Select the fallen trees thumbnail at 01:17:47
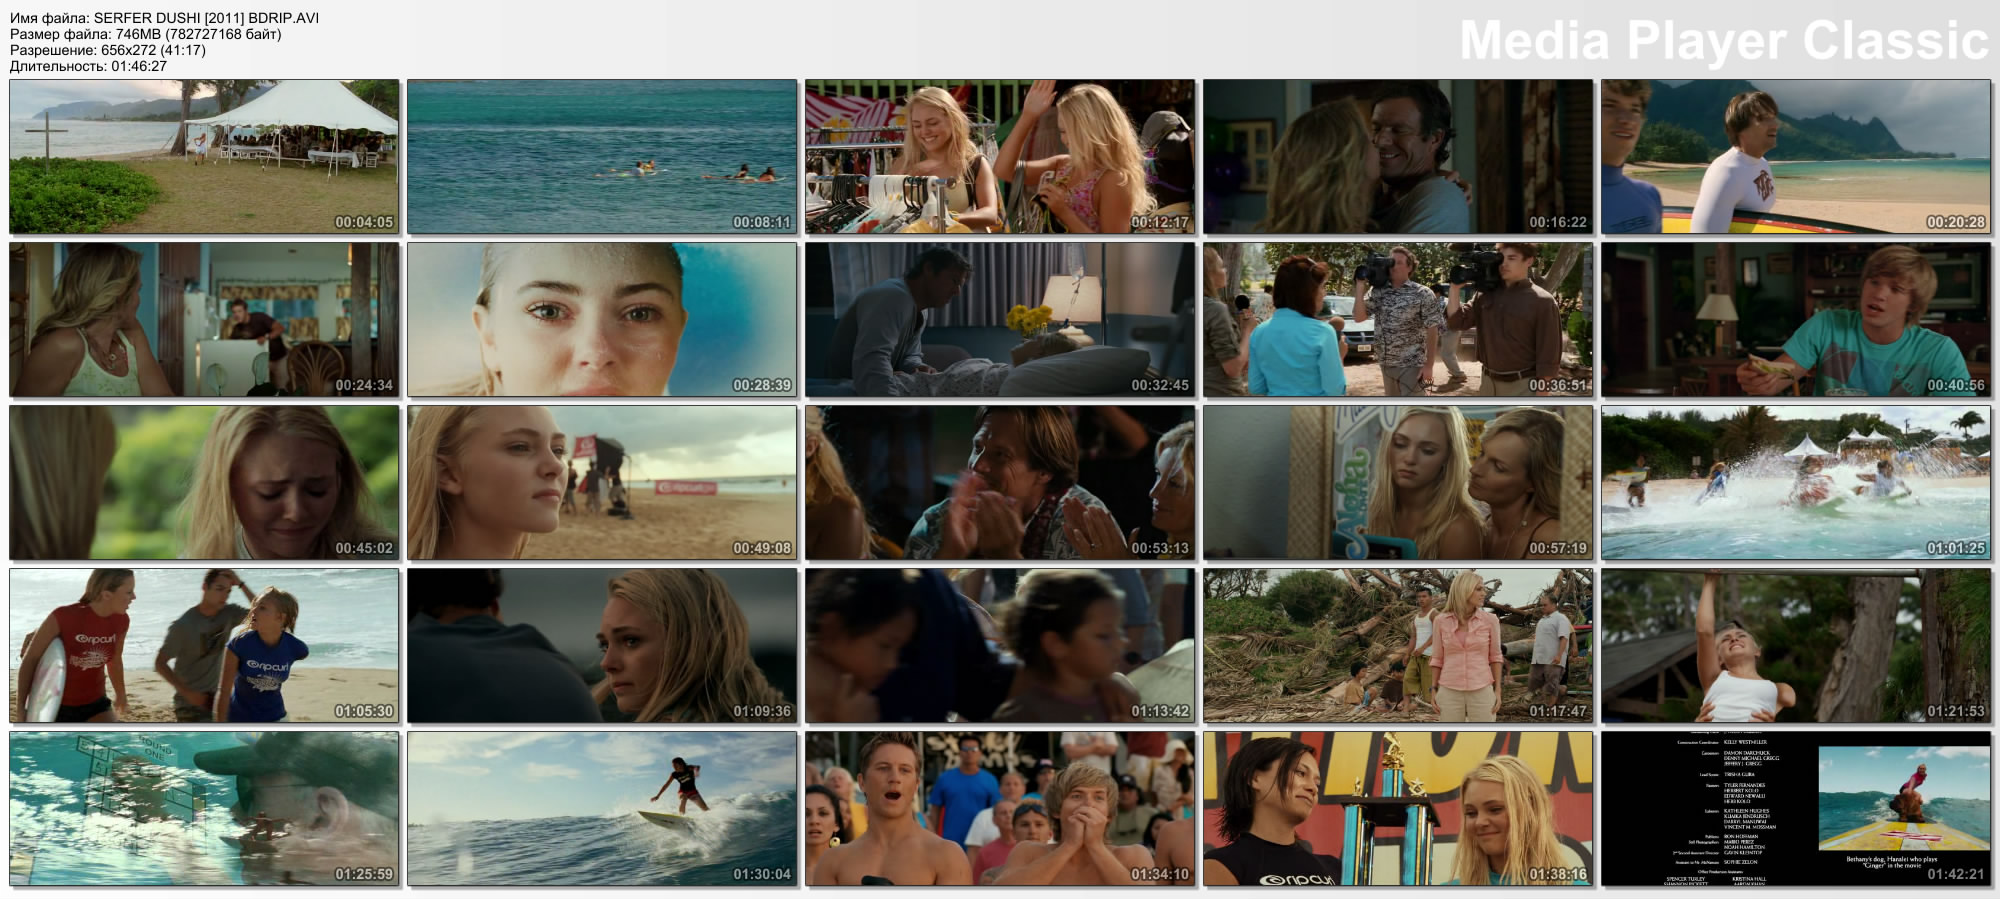 click(x=1398, y=646)
